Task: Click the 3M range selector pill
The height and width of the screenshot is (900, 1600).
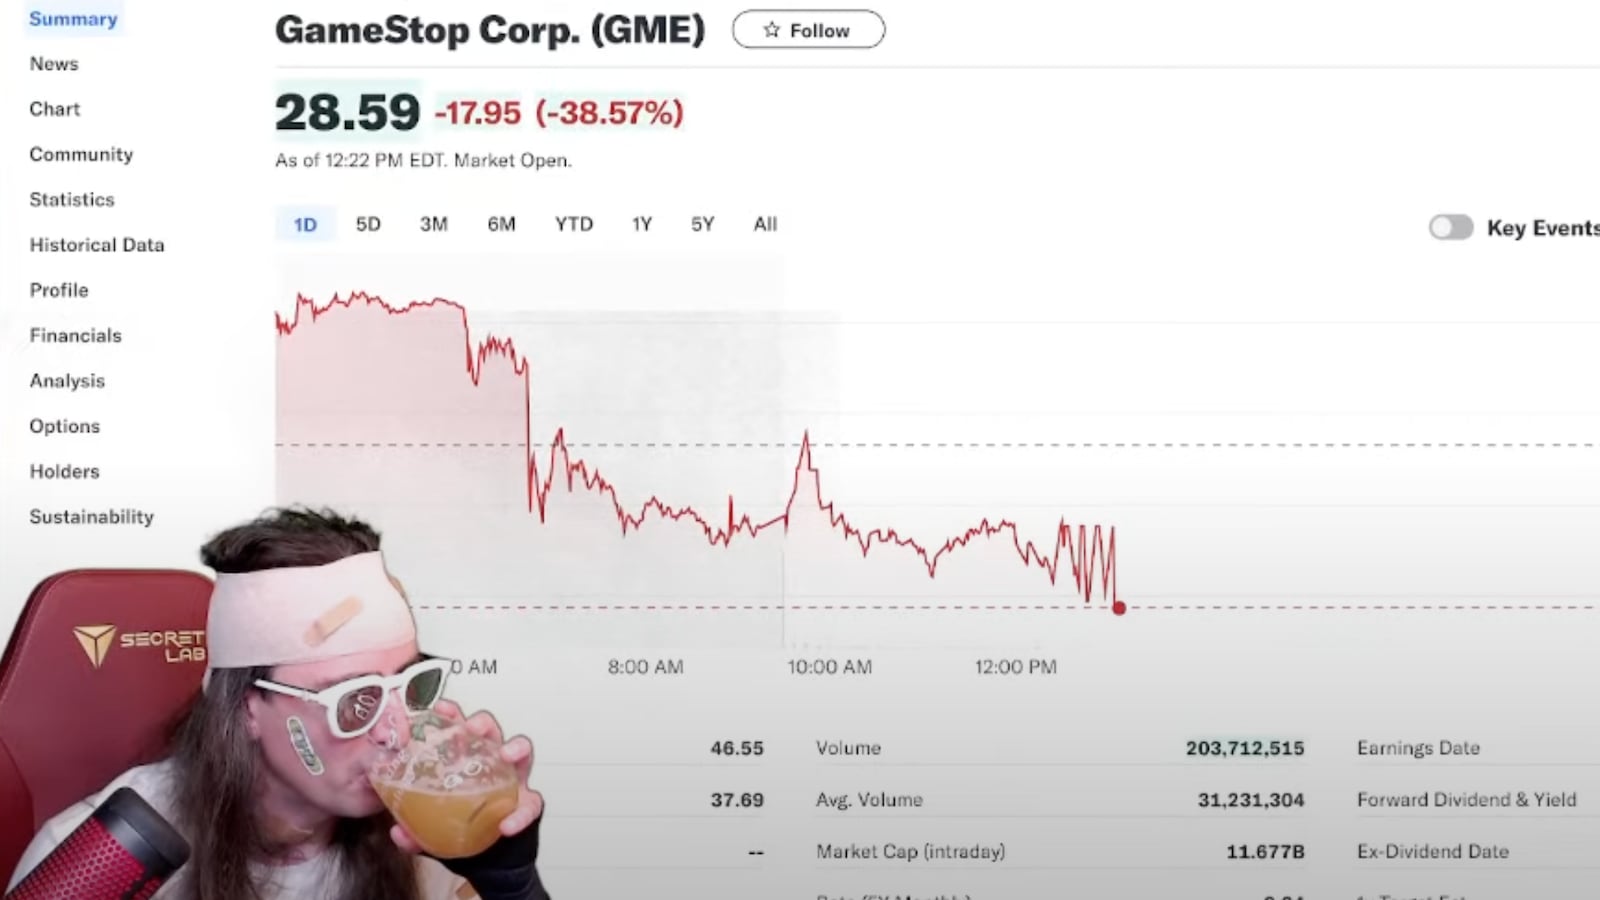Action: click(x=434, y=224)
